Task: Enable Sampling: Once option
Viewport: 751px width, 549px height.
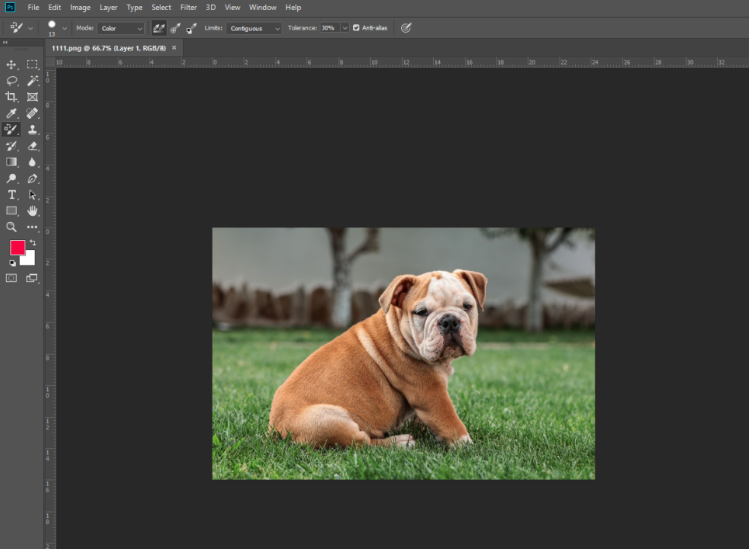Action: pos(175,28)
